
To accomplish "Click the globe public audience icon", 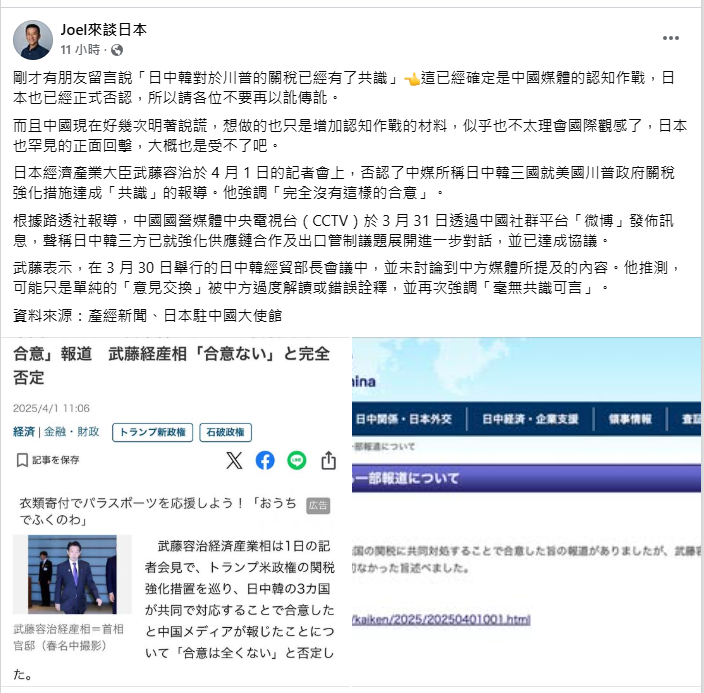I will click(x=117, y=50).
